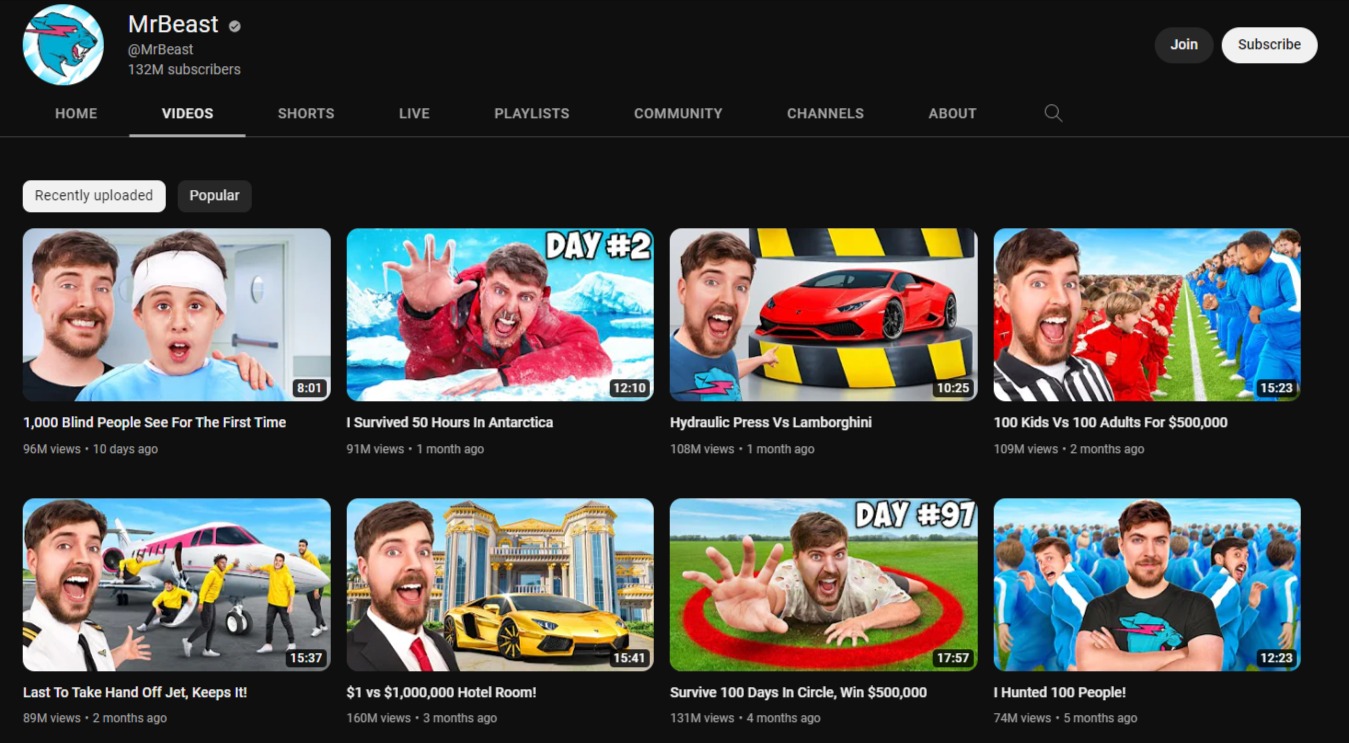Click '160M views • 3 months ago' text
Viewport: 1349px width, 743px height.
click(422, 718)
